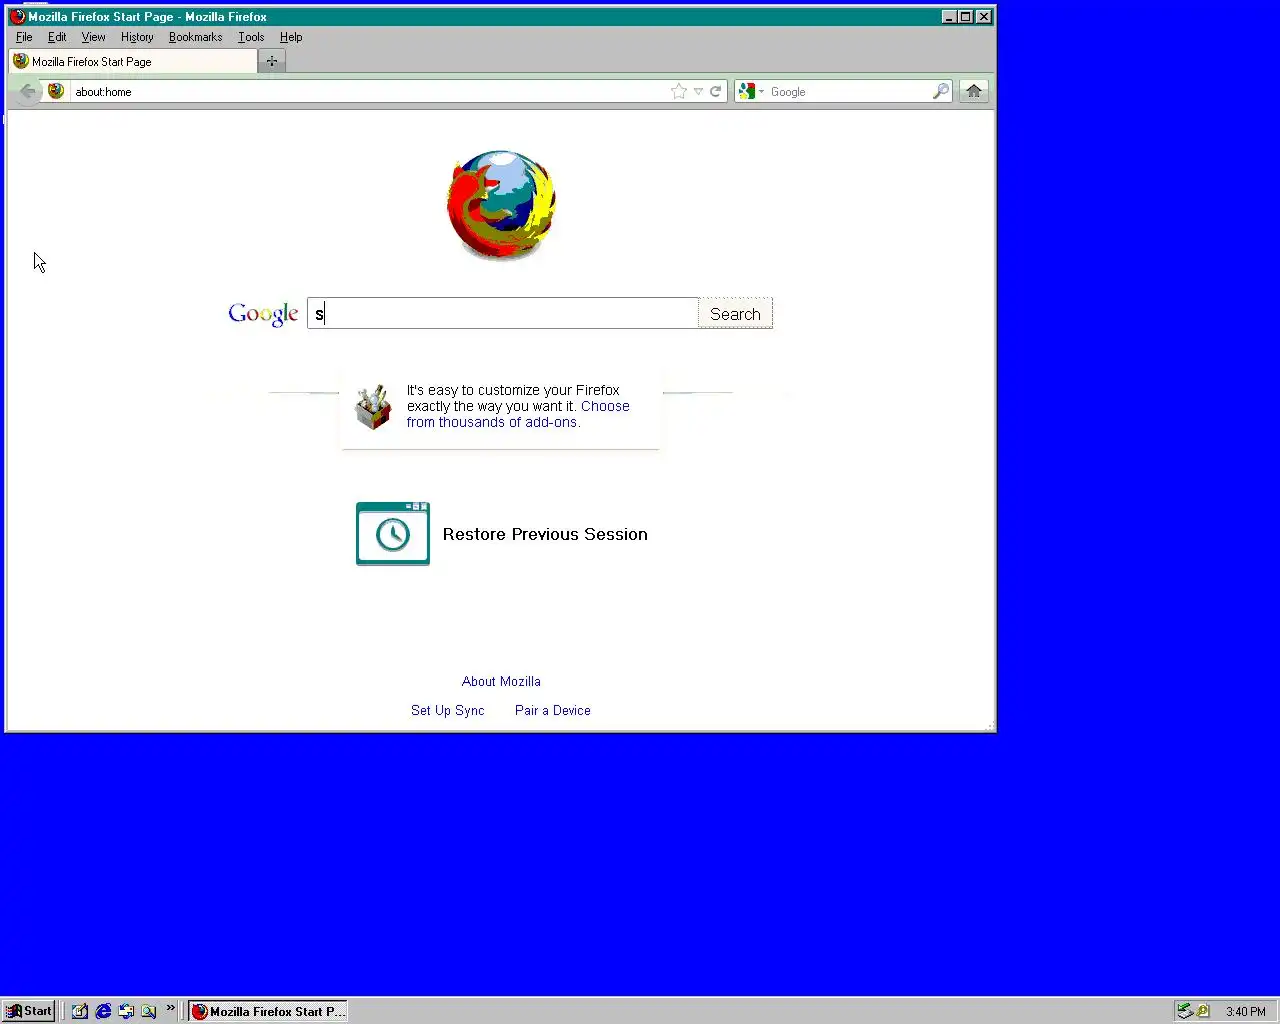1280x1024 pixels.
Task: Click the network connection tray icon
Action: click(x=1184, y=1011)
